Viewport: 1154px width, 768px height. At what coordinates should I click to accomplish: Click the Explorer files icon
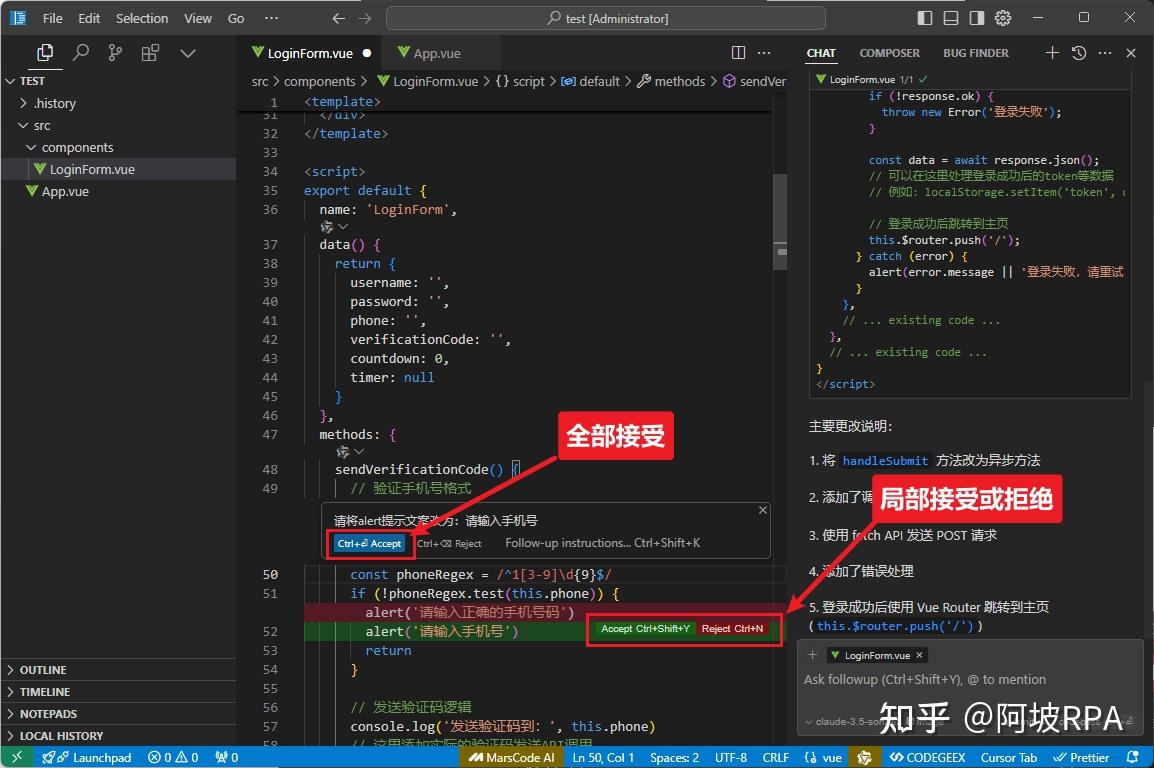click(43, 52)
